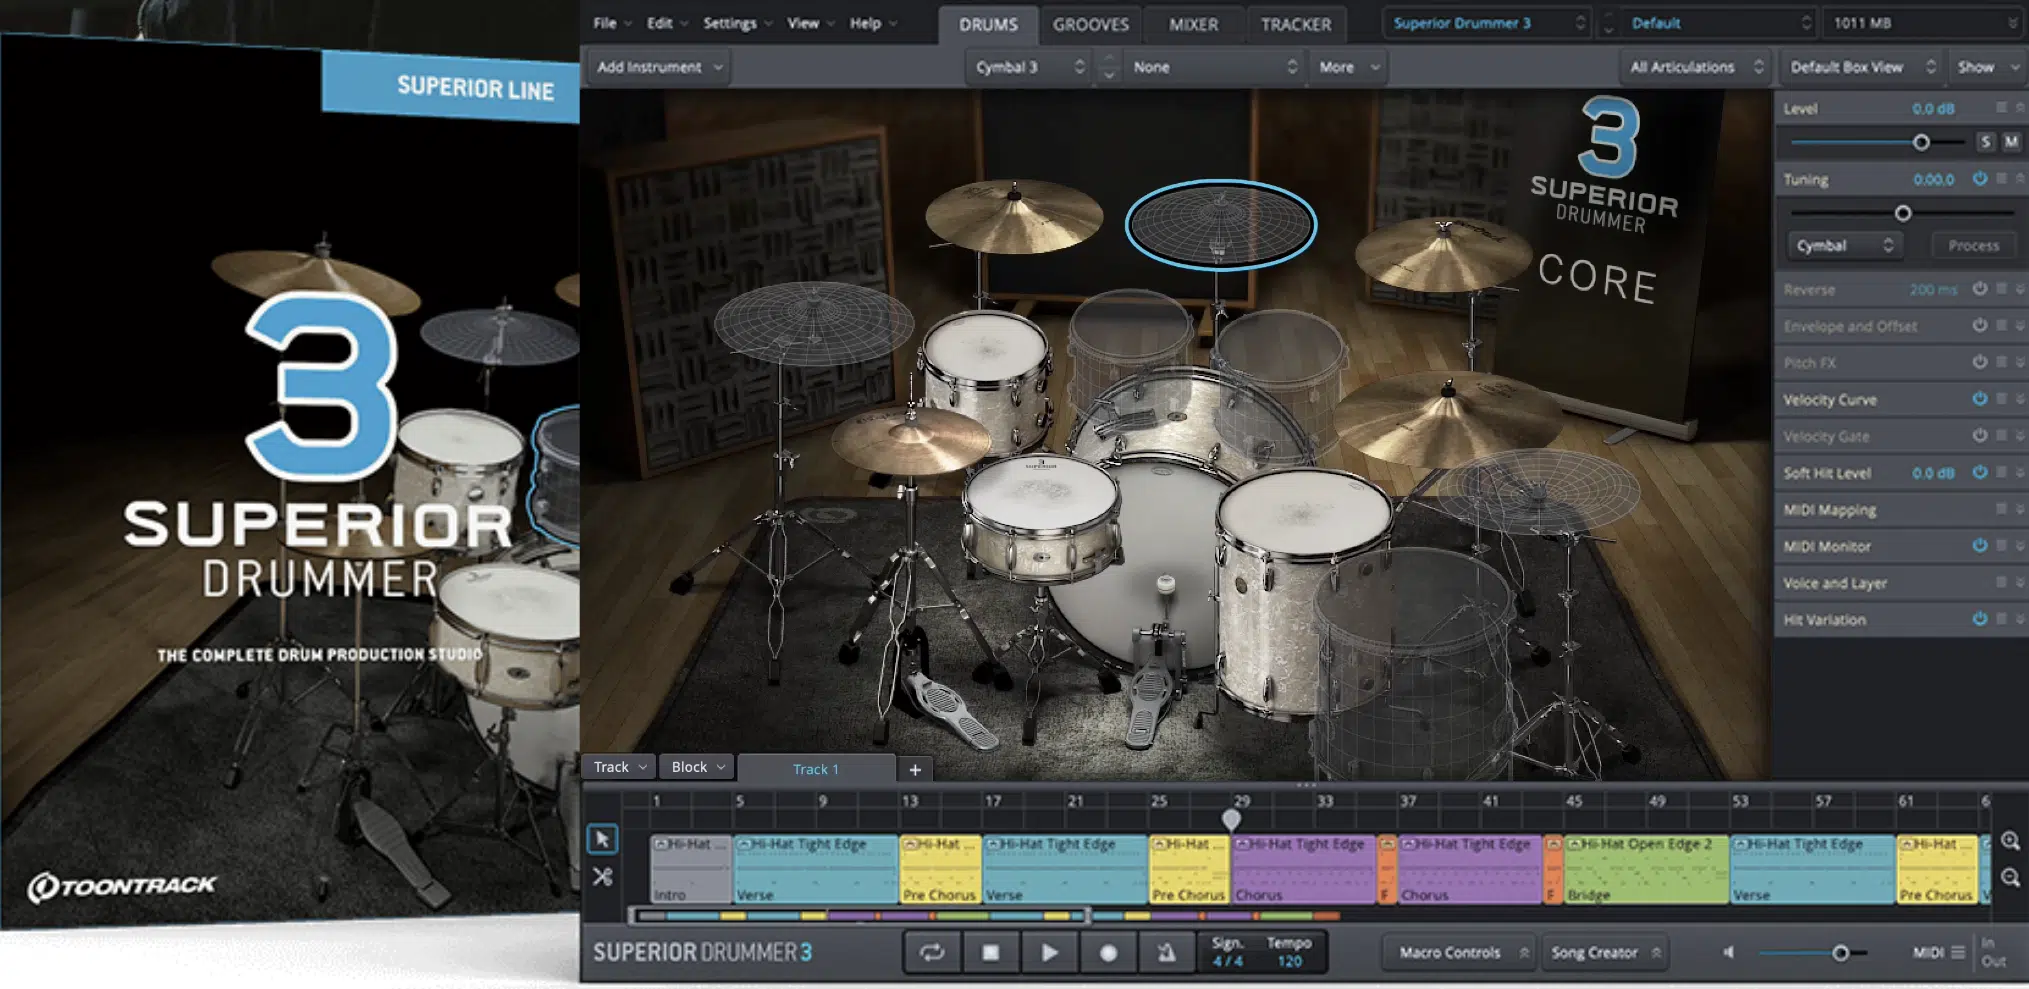Stop playback with the stop button
The image size is (2029, 989).
click(x=990, y=952)
